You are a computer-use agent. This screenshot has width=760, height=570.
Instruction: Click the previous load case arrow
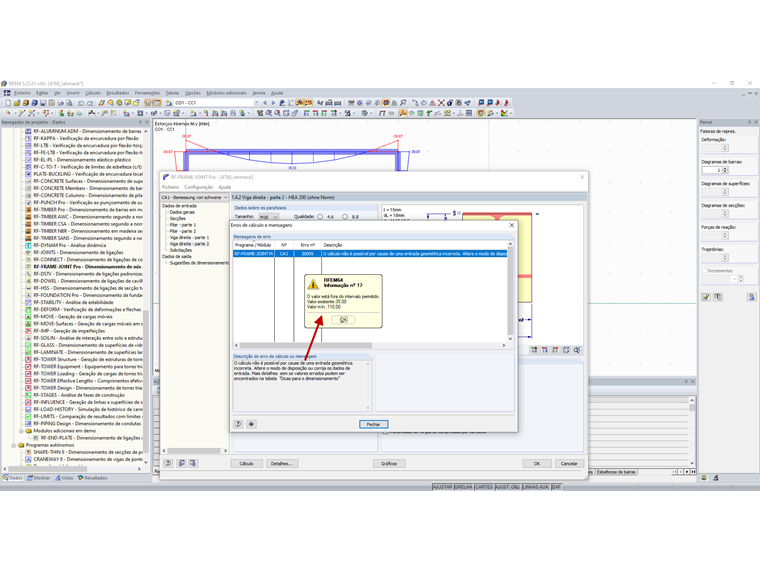click(x=265, y=103)
